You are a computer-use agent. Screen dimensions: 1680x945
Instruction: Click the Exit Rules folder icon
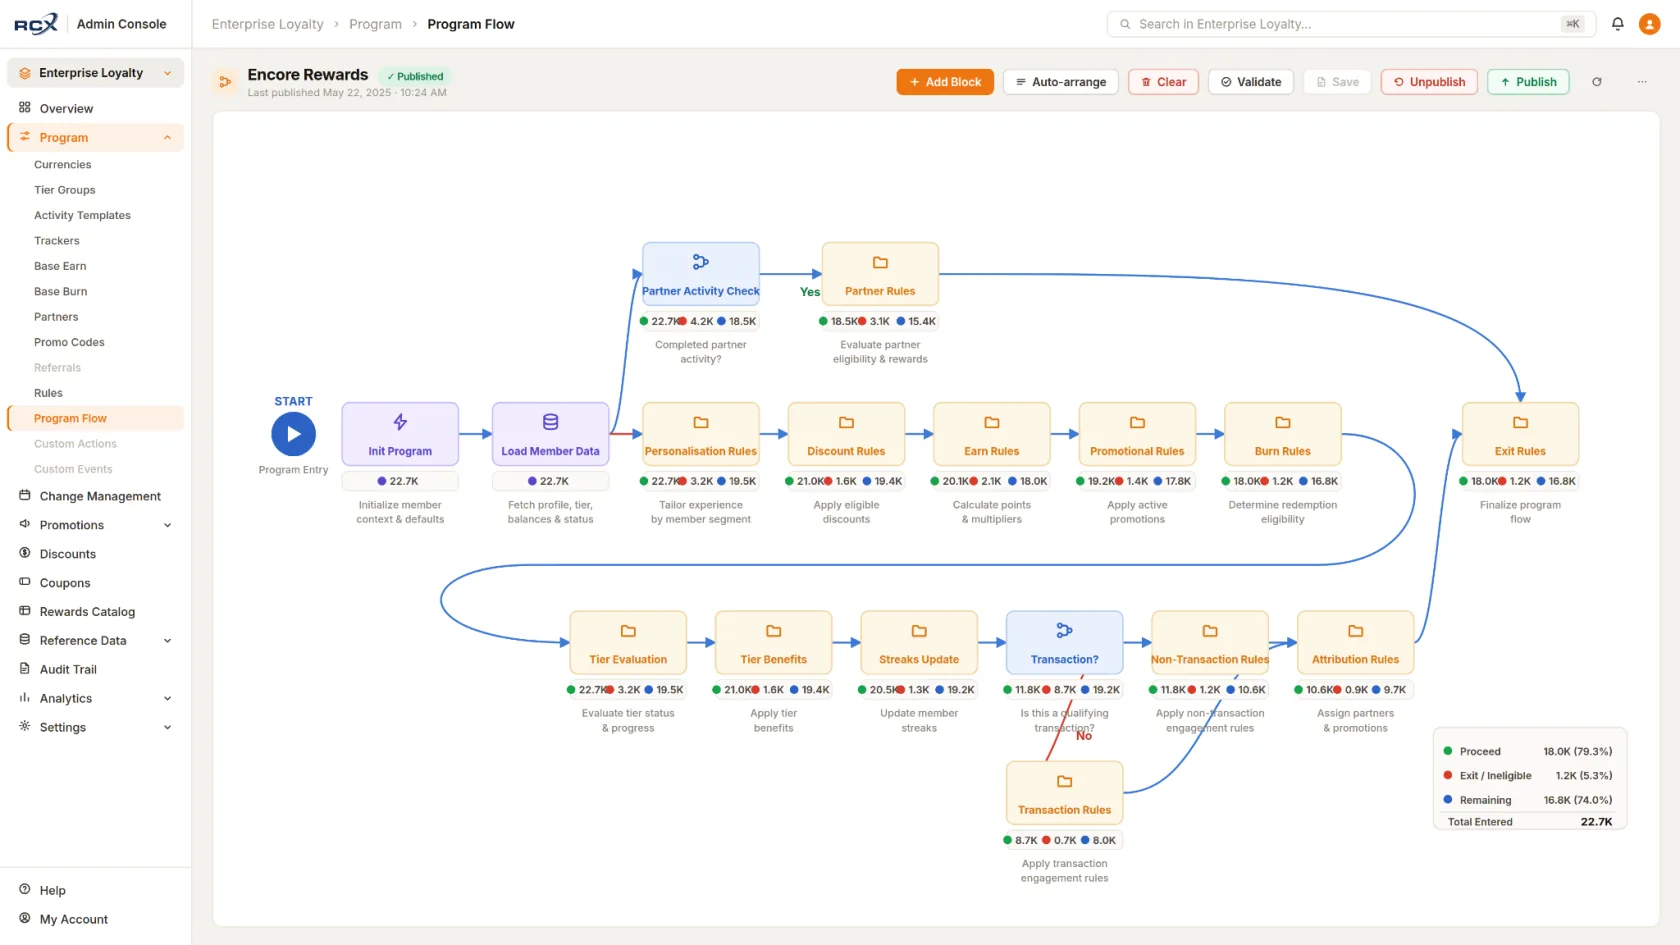(1520, 422)
